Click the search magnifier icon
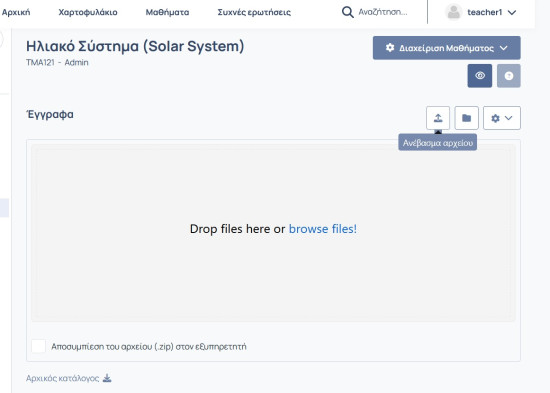This screenshot has width=550, height=393. pos(347,12)
